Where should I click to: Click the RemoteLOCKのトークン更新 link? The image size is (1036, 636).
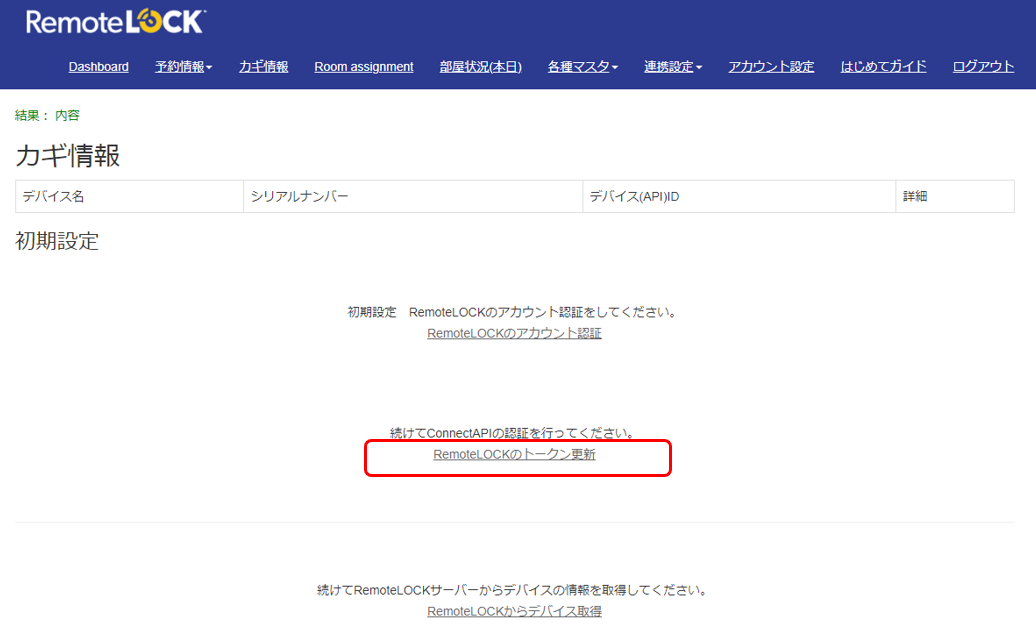pyautogui.click(x=514, y=454)
